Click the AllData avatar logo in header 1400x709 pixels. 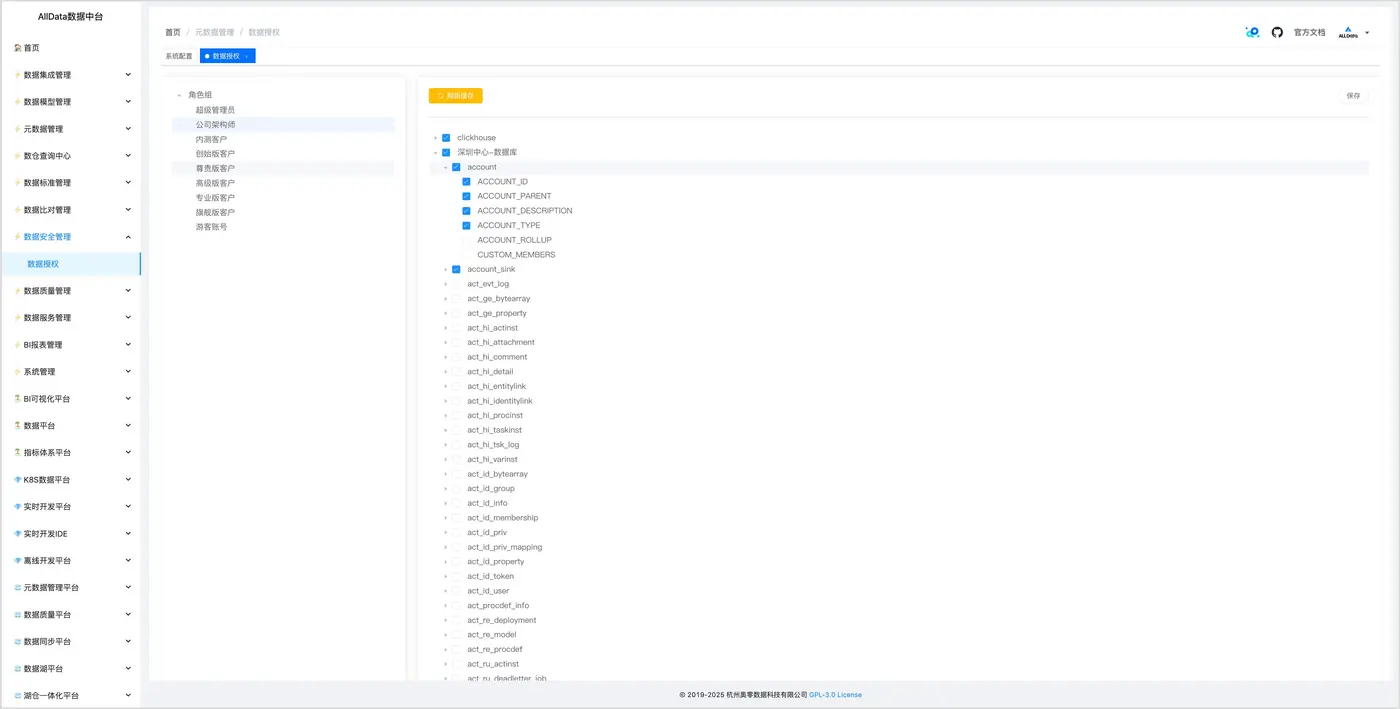[x=1348, y=33]
